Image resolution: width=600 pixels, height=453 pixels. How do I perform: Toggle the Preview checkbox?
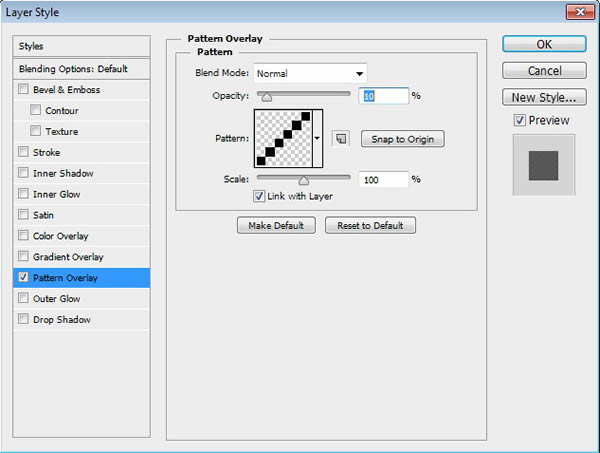519,120
